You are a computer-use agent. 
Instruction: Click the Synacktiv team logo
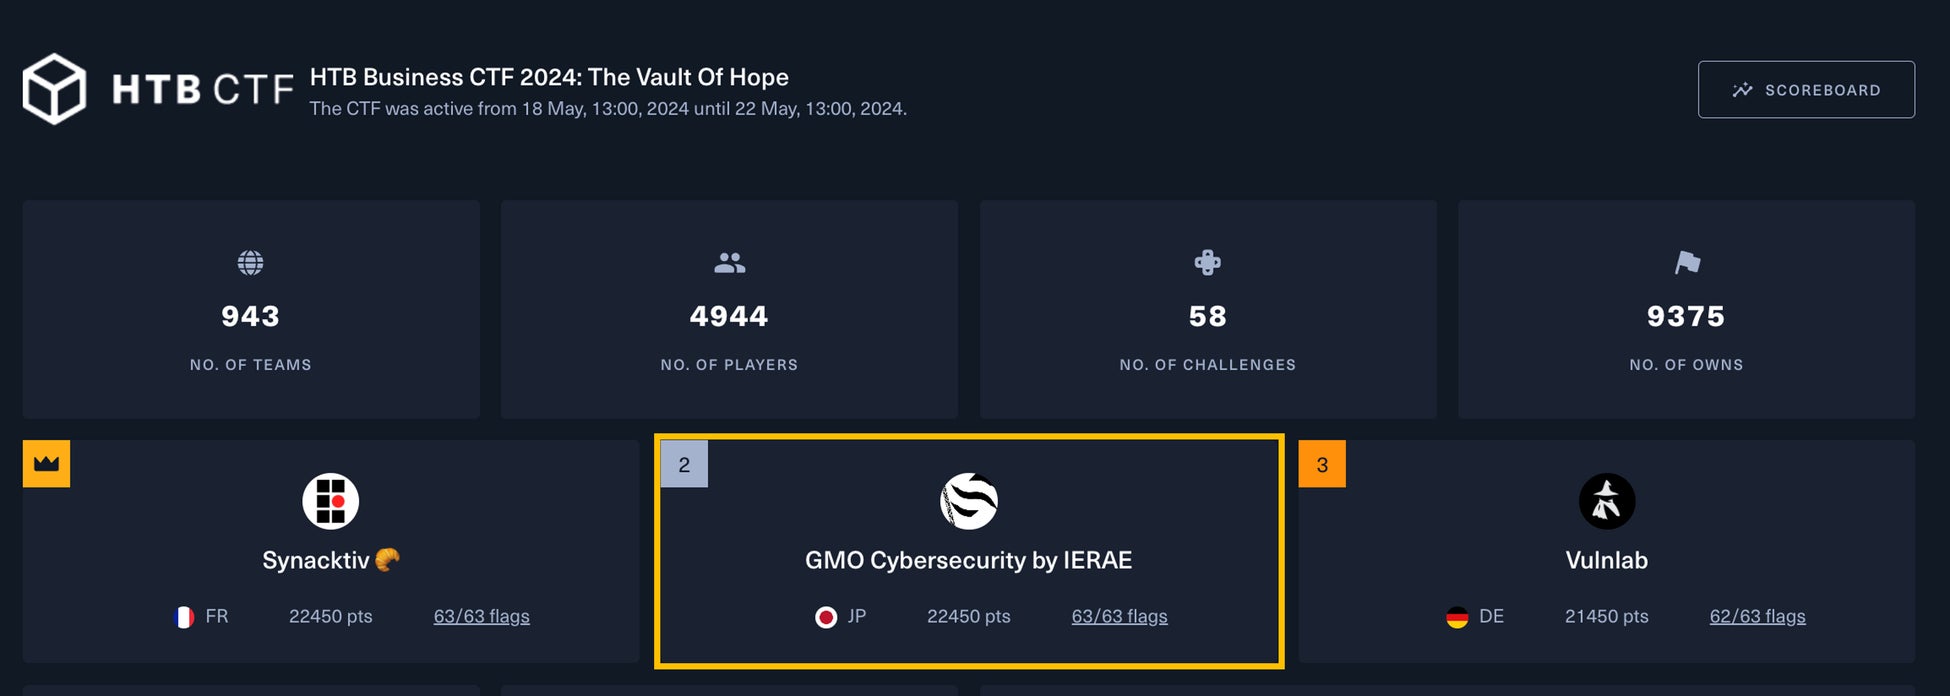coord(330,501)
